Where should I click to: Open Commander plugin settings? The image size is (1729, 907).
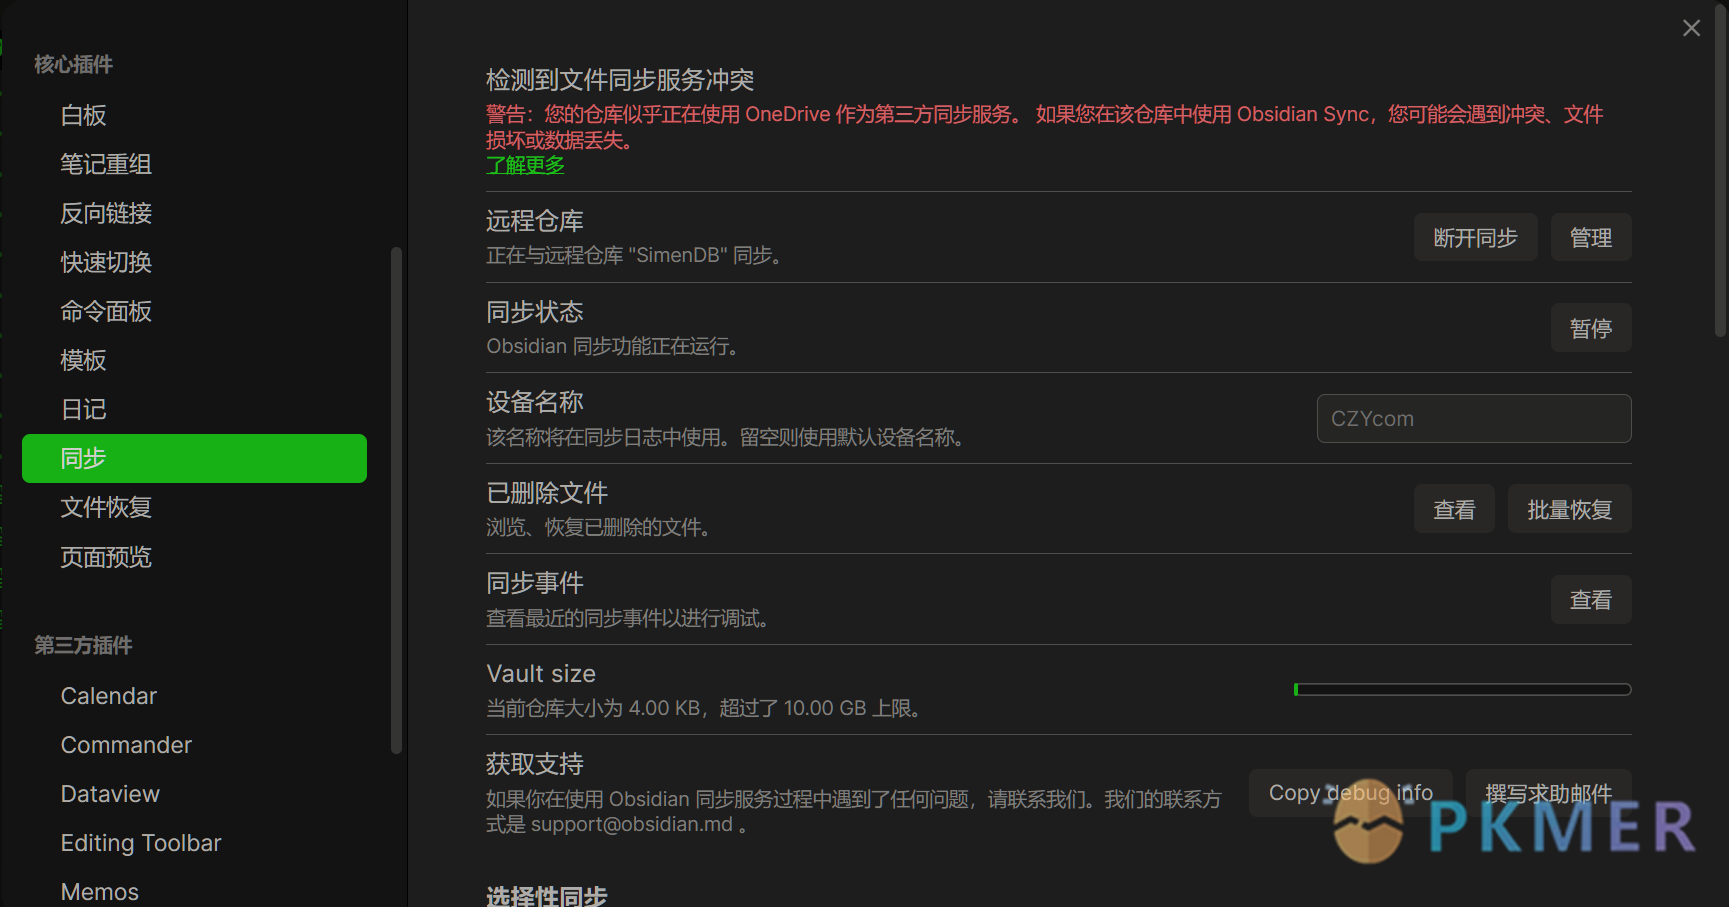pos(194,745)
